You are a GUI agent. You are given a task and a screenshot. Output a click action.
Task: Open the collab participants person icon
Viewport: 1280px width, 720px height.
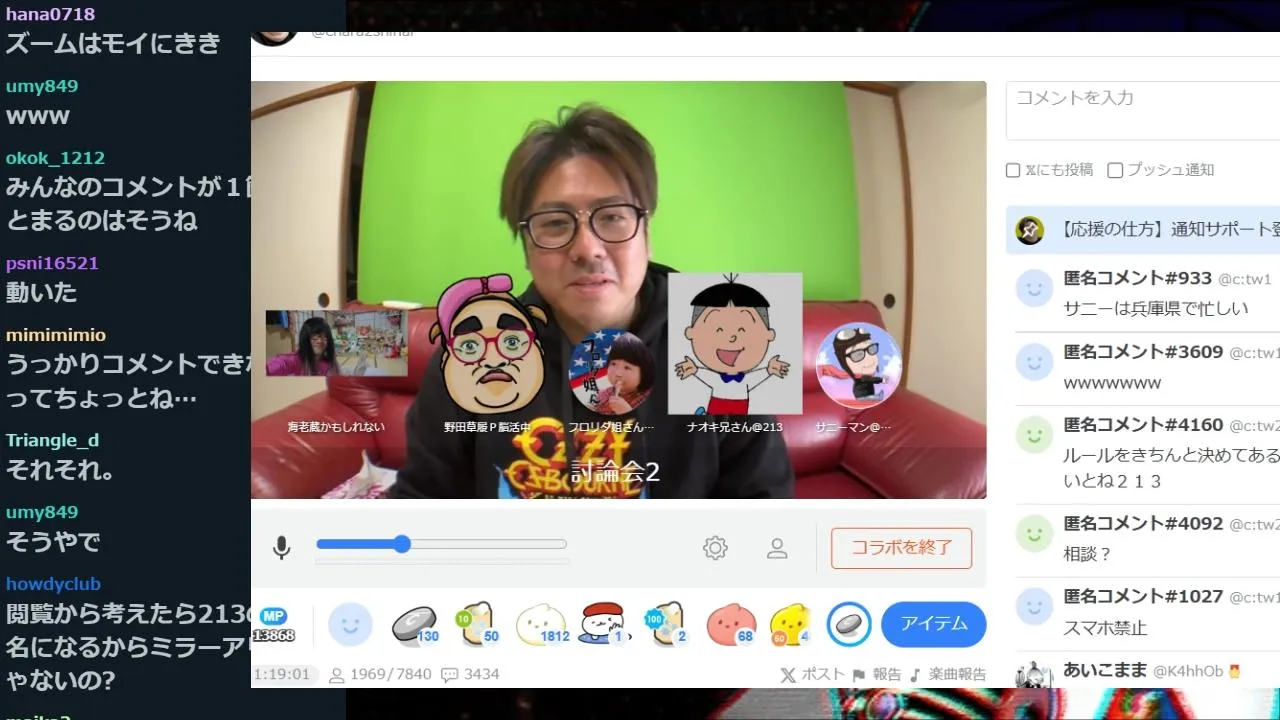click(x=777, y=548)
